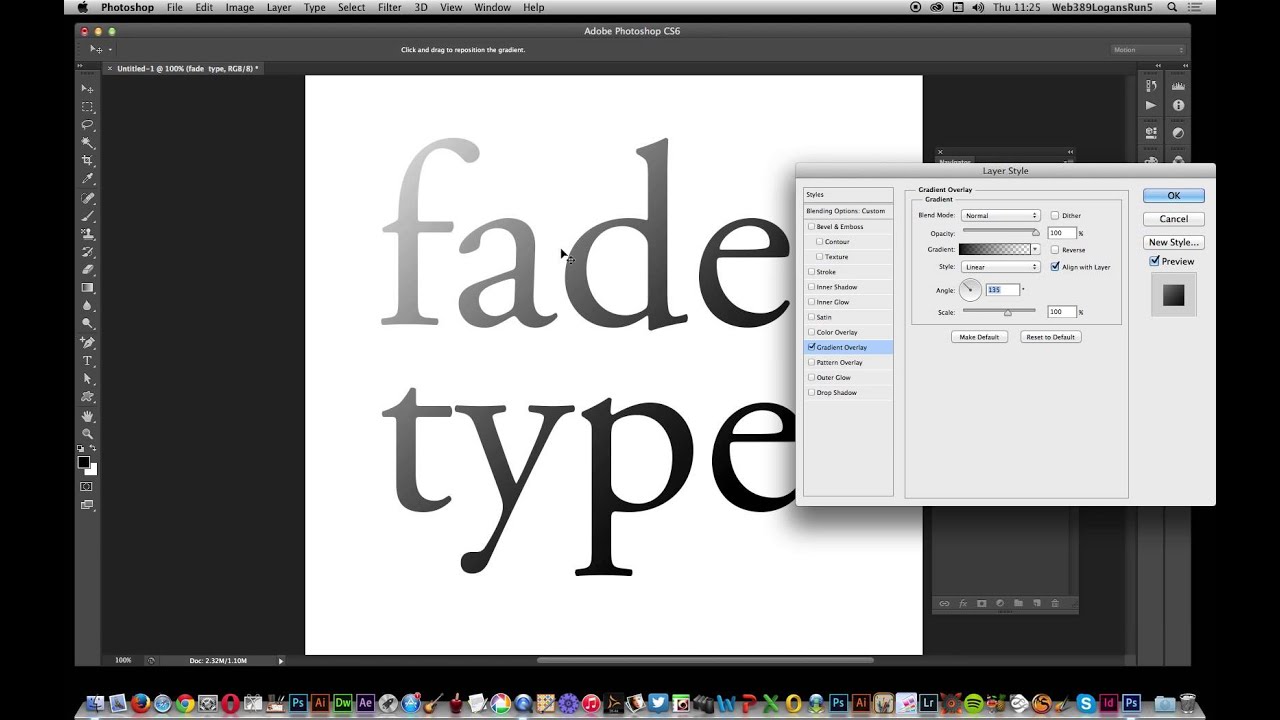Viewport: 1280px width, 720px height.
Task: Enable Bevel & Emboss style
Action: coord(811,227)
